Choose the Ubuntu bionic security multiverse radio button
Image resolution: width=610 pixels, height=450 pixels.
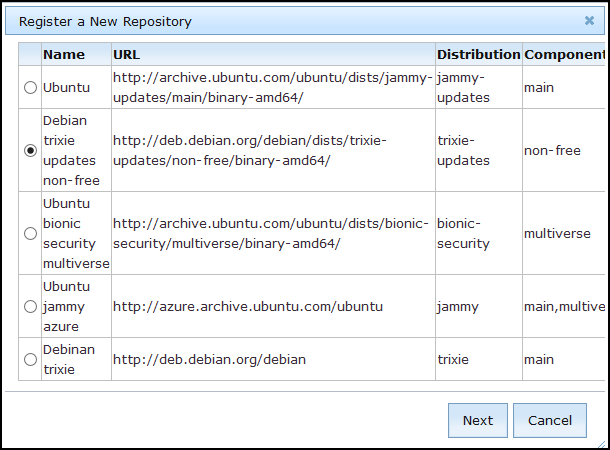(30, 233)
